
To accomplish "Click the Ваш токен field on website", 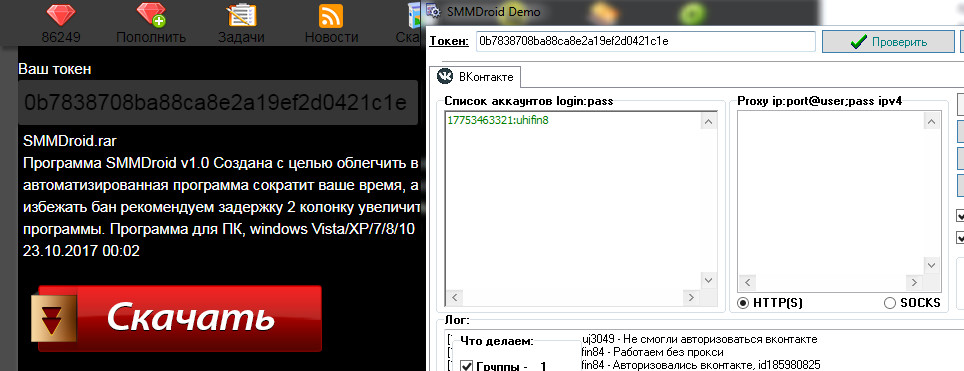I will click(x=218, y=102).
